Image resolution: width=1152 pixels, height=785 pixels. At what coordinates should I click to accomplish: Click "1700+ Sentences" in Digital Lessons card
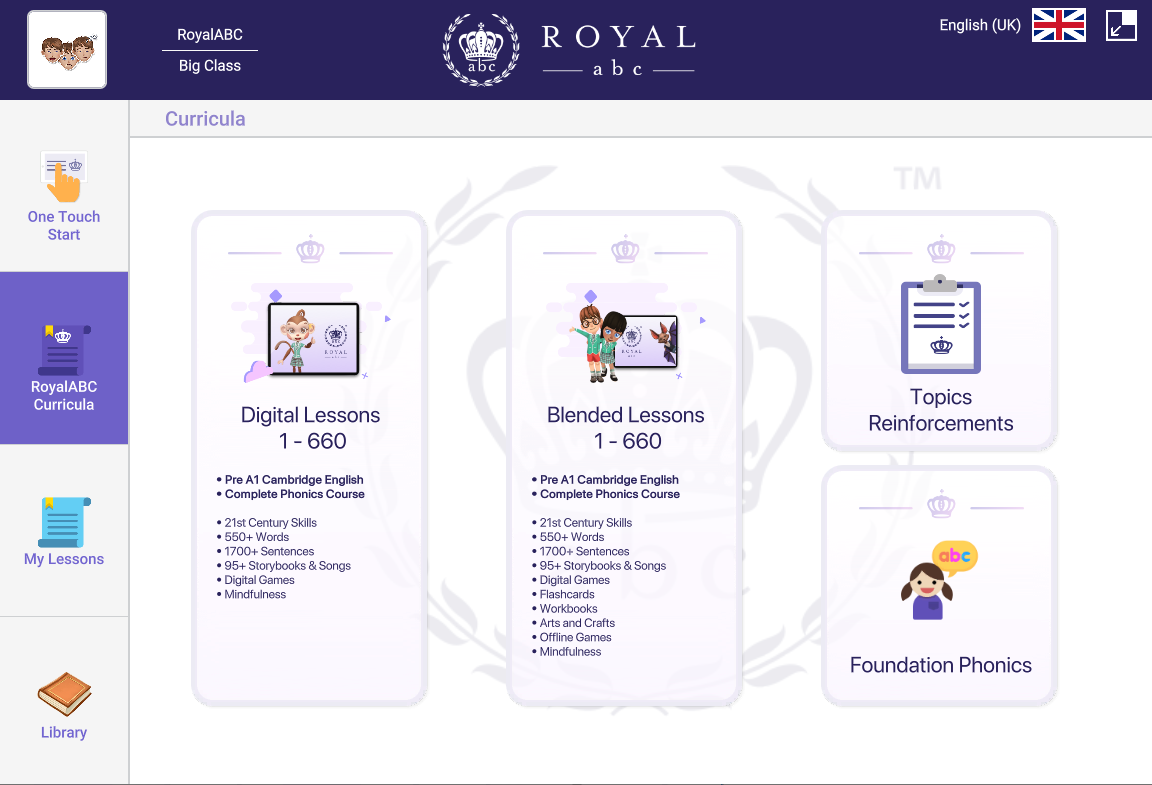point(269,551)
